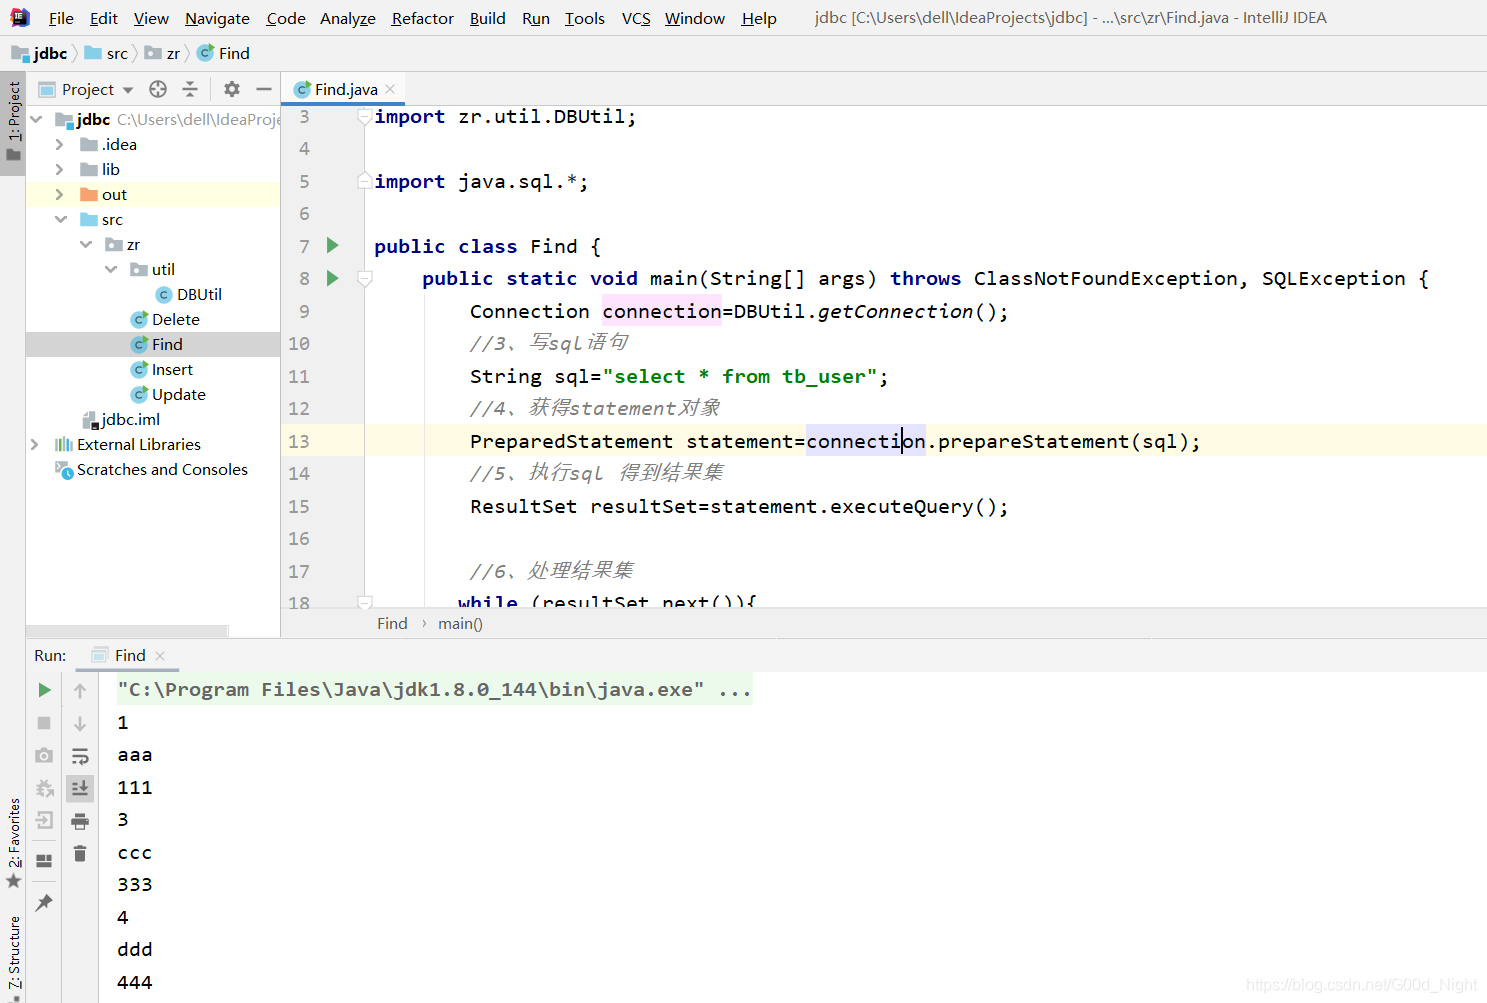Open Project panel settings gear
Viewport: 1487px width, 1003px height.
(232, 89)
